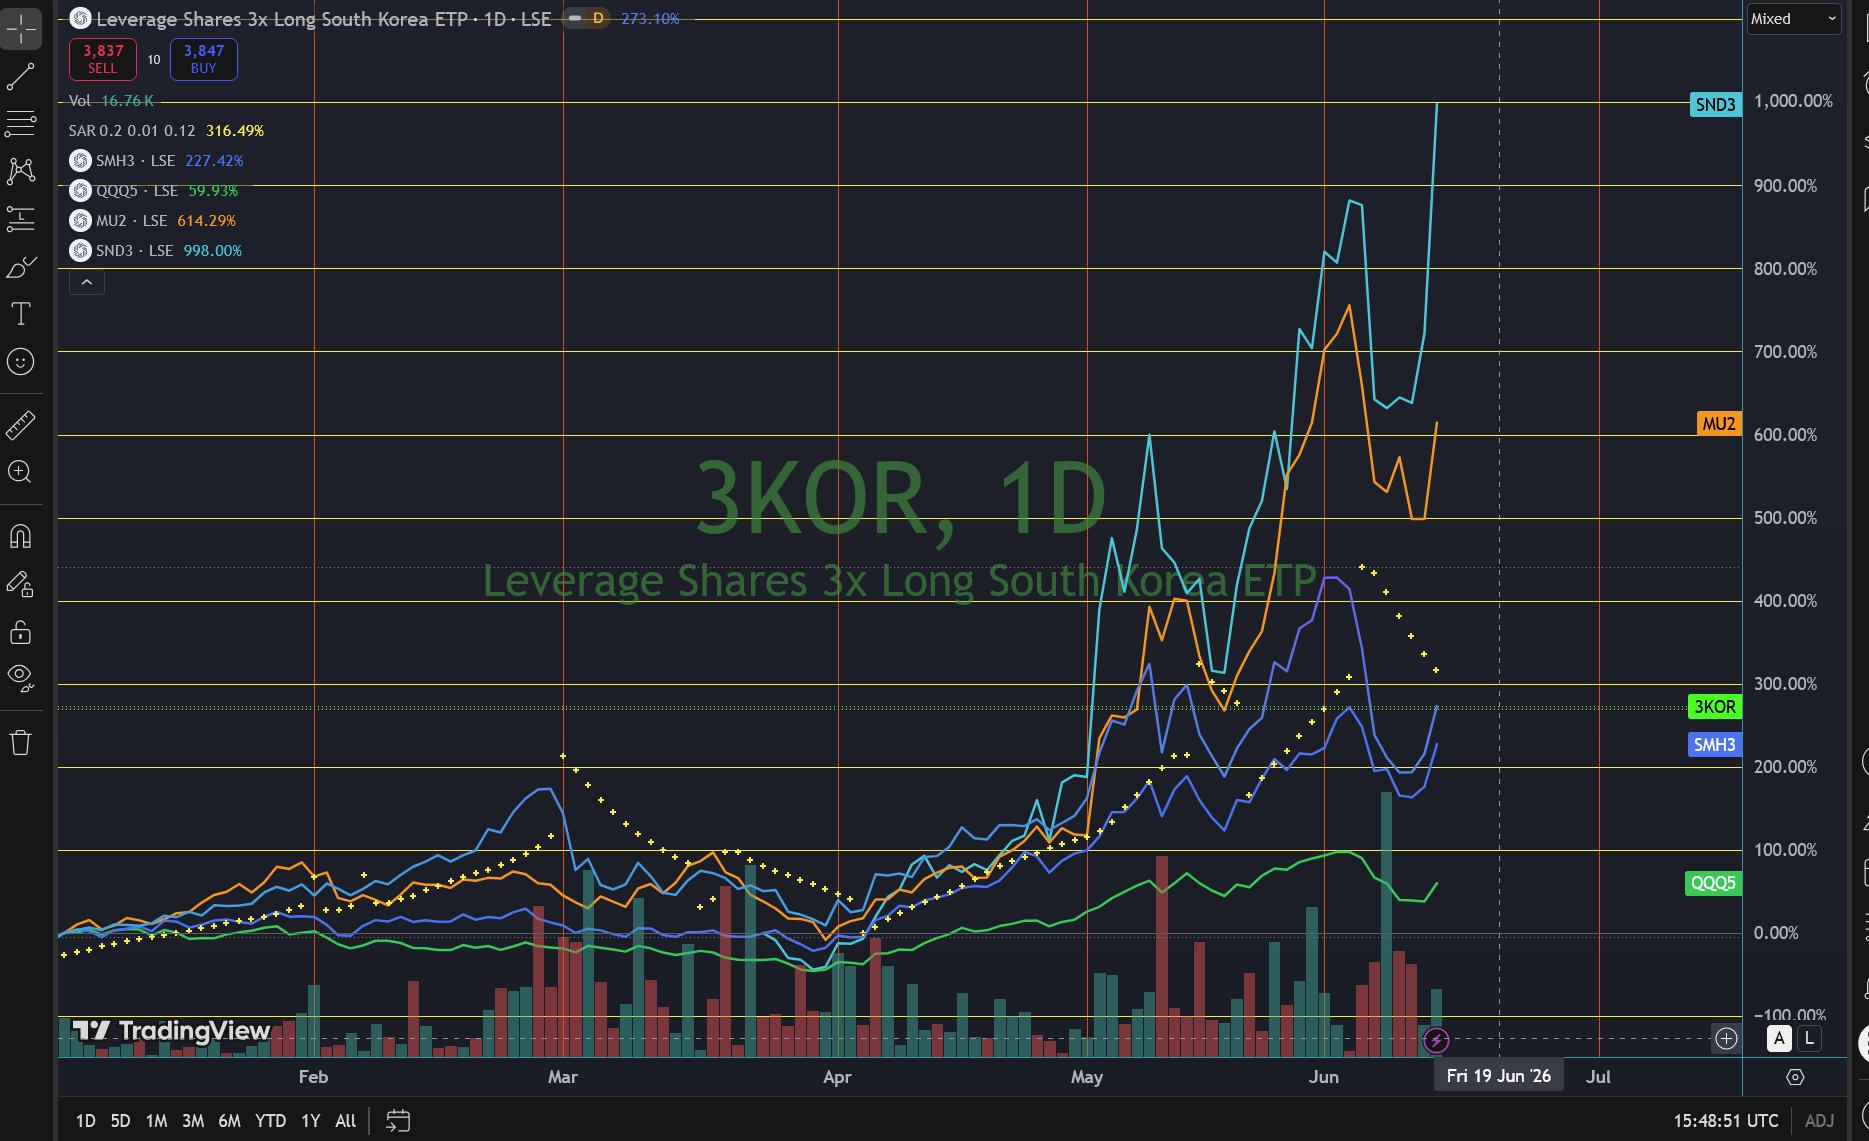Click the symbol logo beside the chart title
This screenshot has width=1869, height=1141.
[x=81, y=19]
